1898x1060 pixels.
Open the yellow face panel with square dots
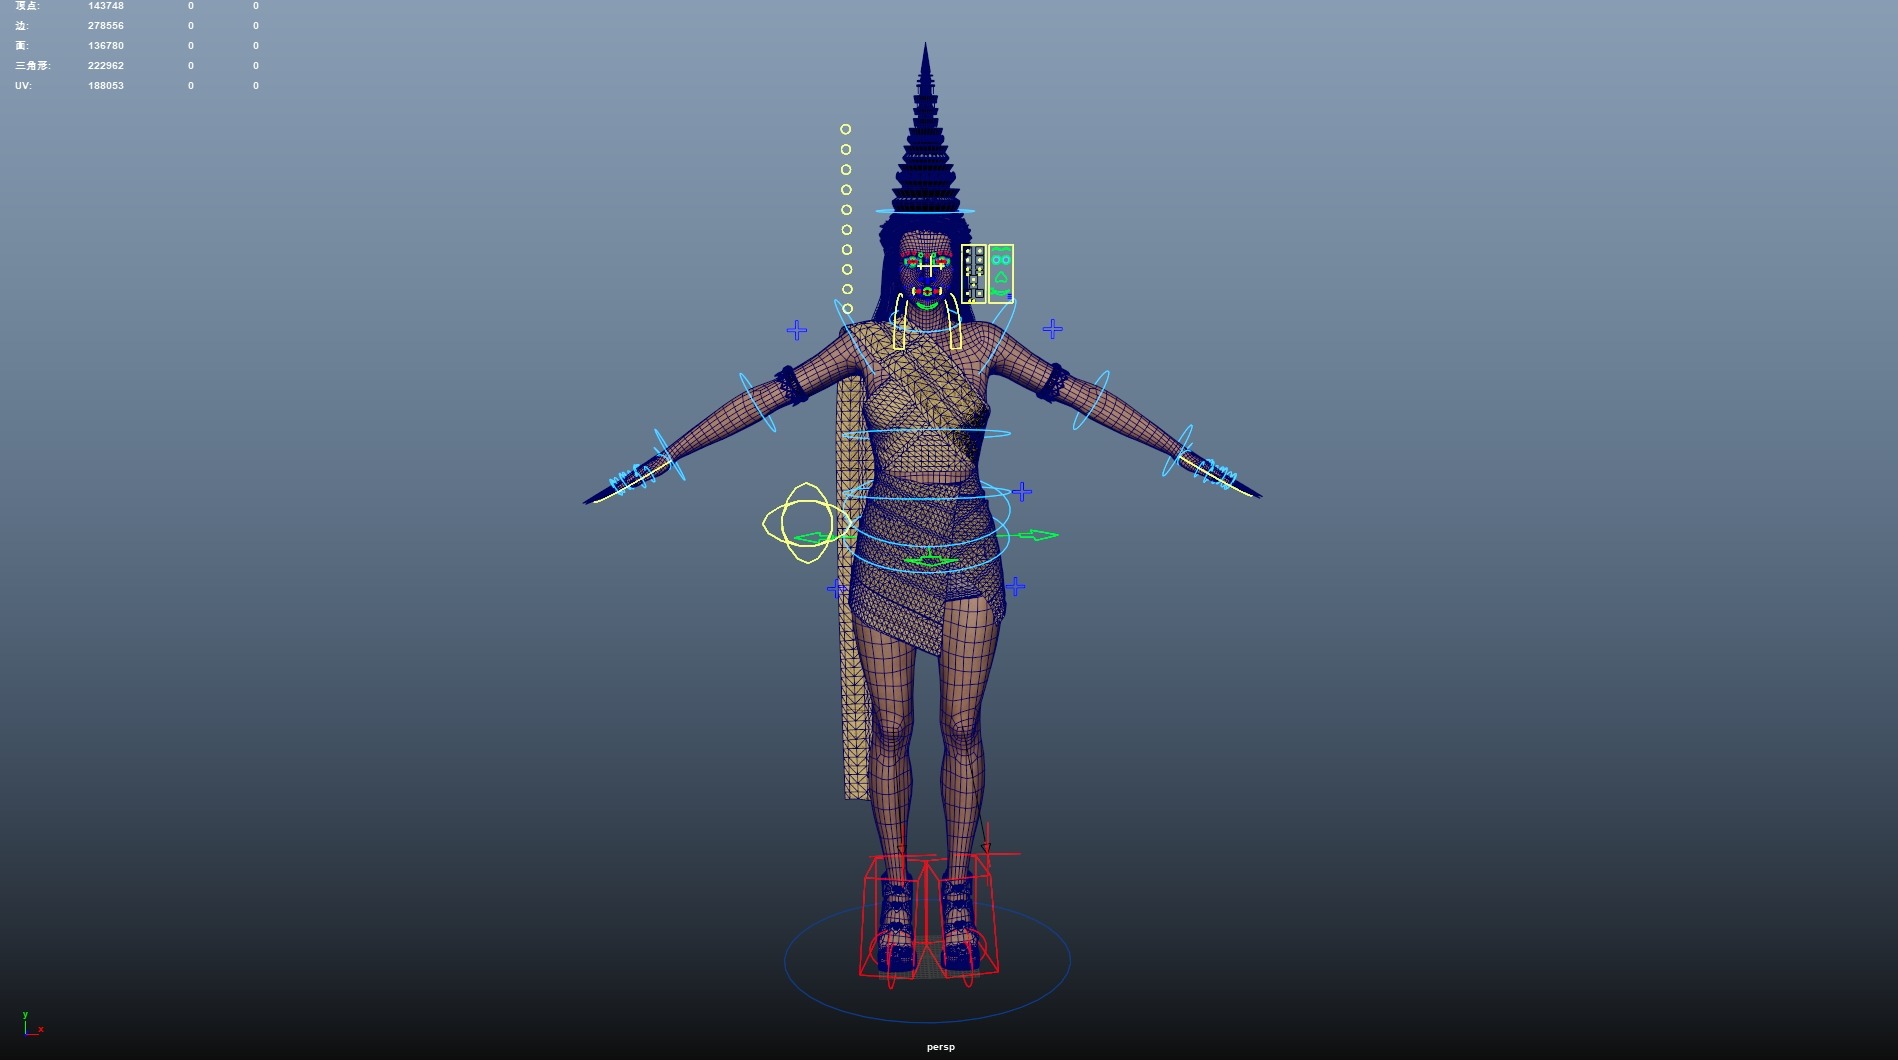click(974, 274)
